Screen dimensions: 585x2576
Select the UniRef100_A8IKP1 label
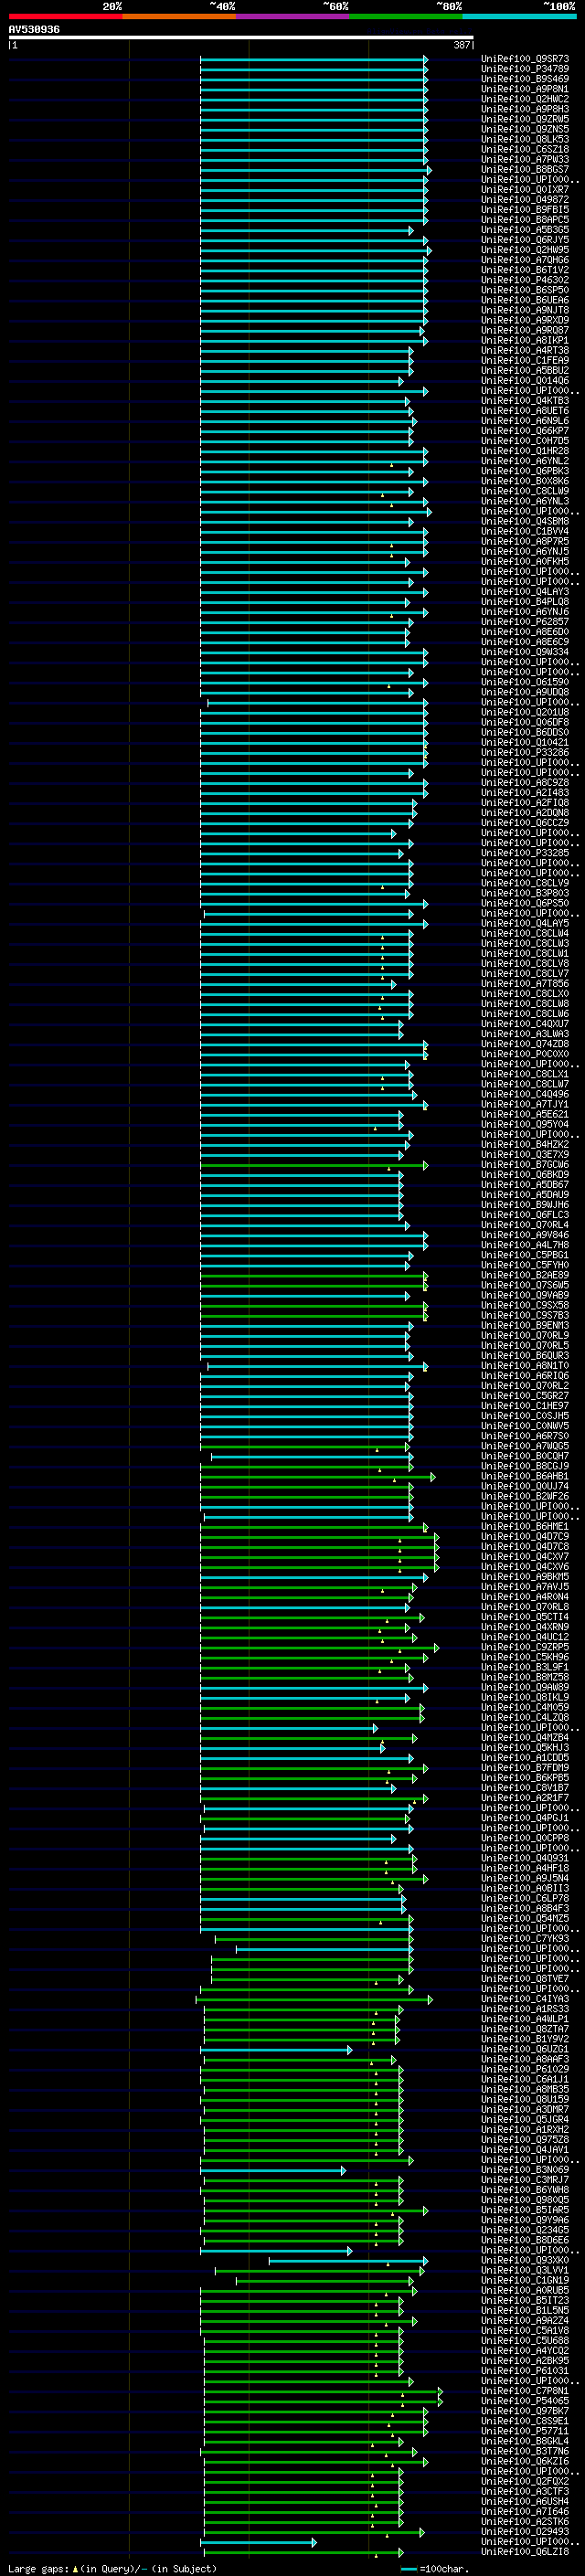[525, 341]
